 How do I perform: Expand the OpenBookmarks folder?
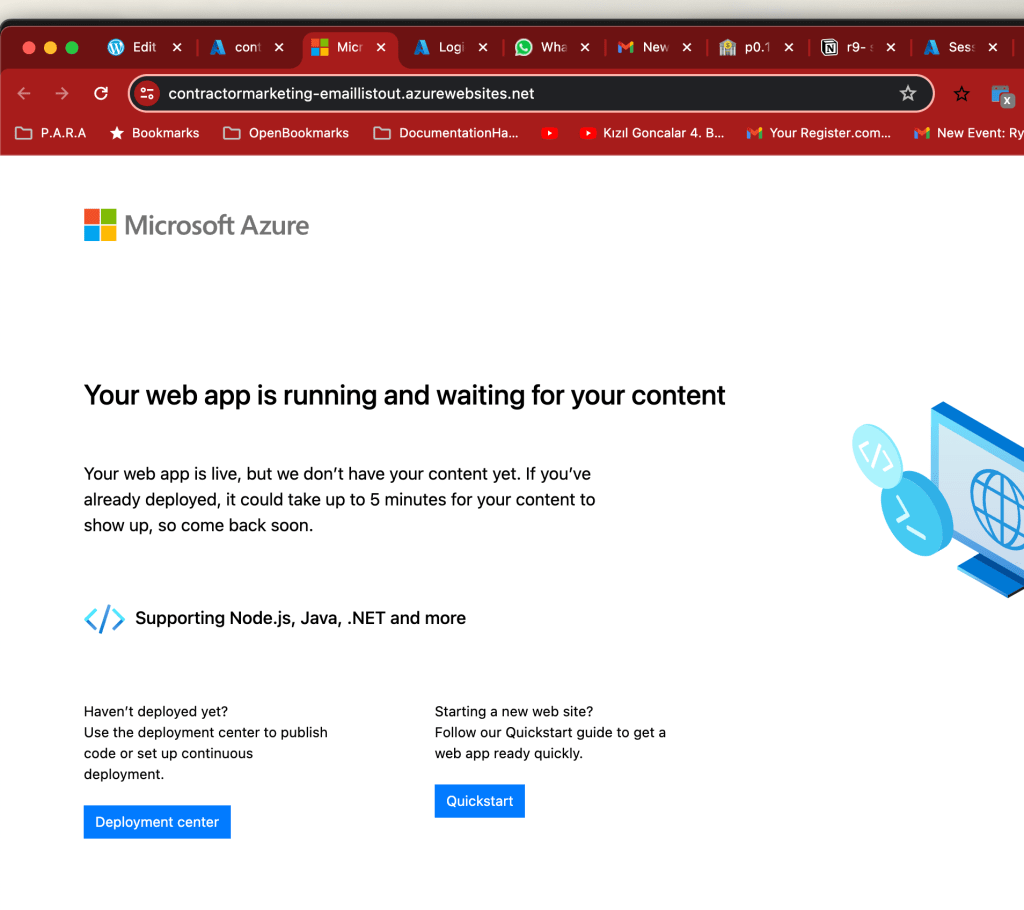[286, 133]
